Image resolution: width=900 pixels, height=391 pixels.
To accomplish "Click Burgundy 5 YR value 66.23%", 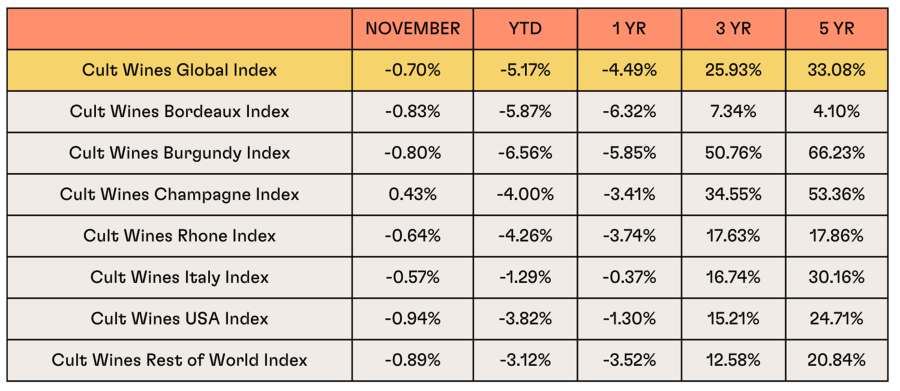I will (837, 153).
